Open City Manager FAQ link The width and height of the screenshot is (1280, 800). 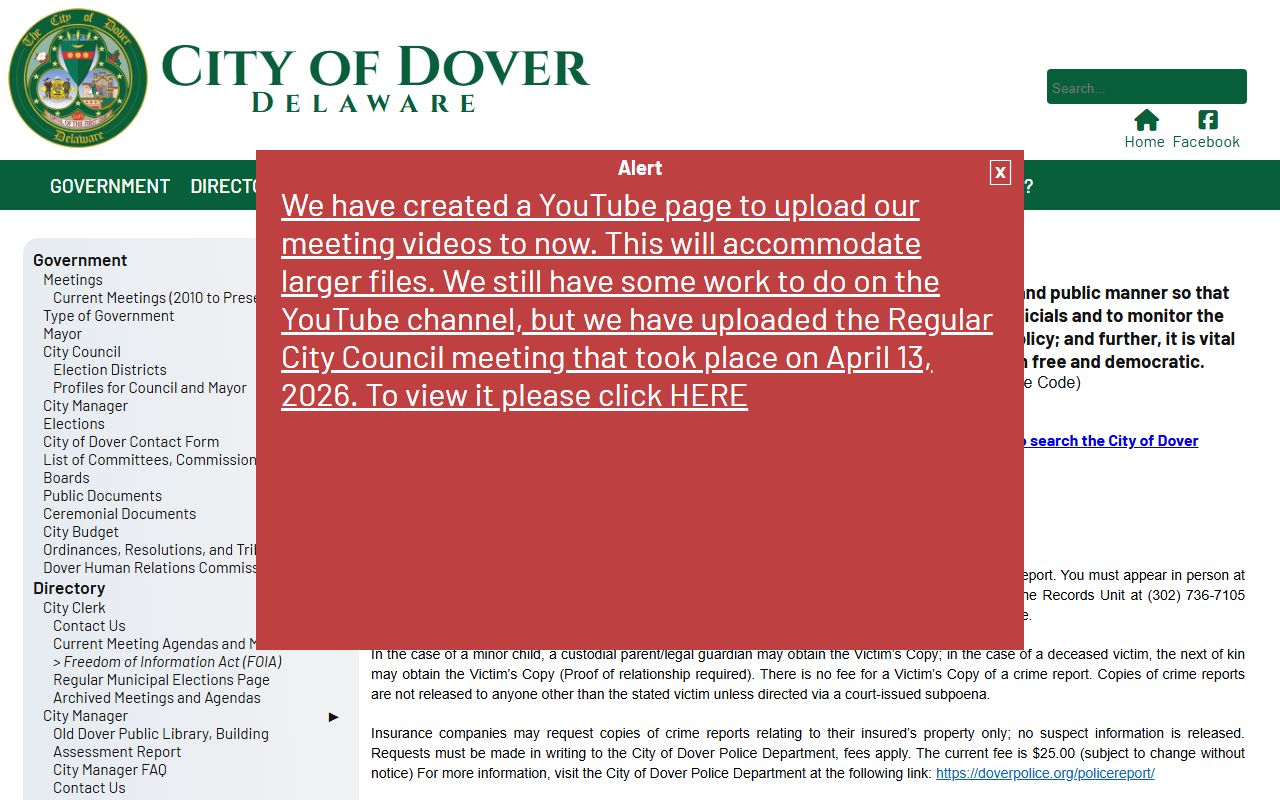(110, 770)
